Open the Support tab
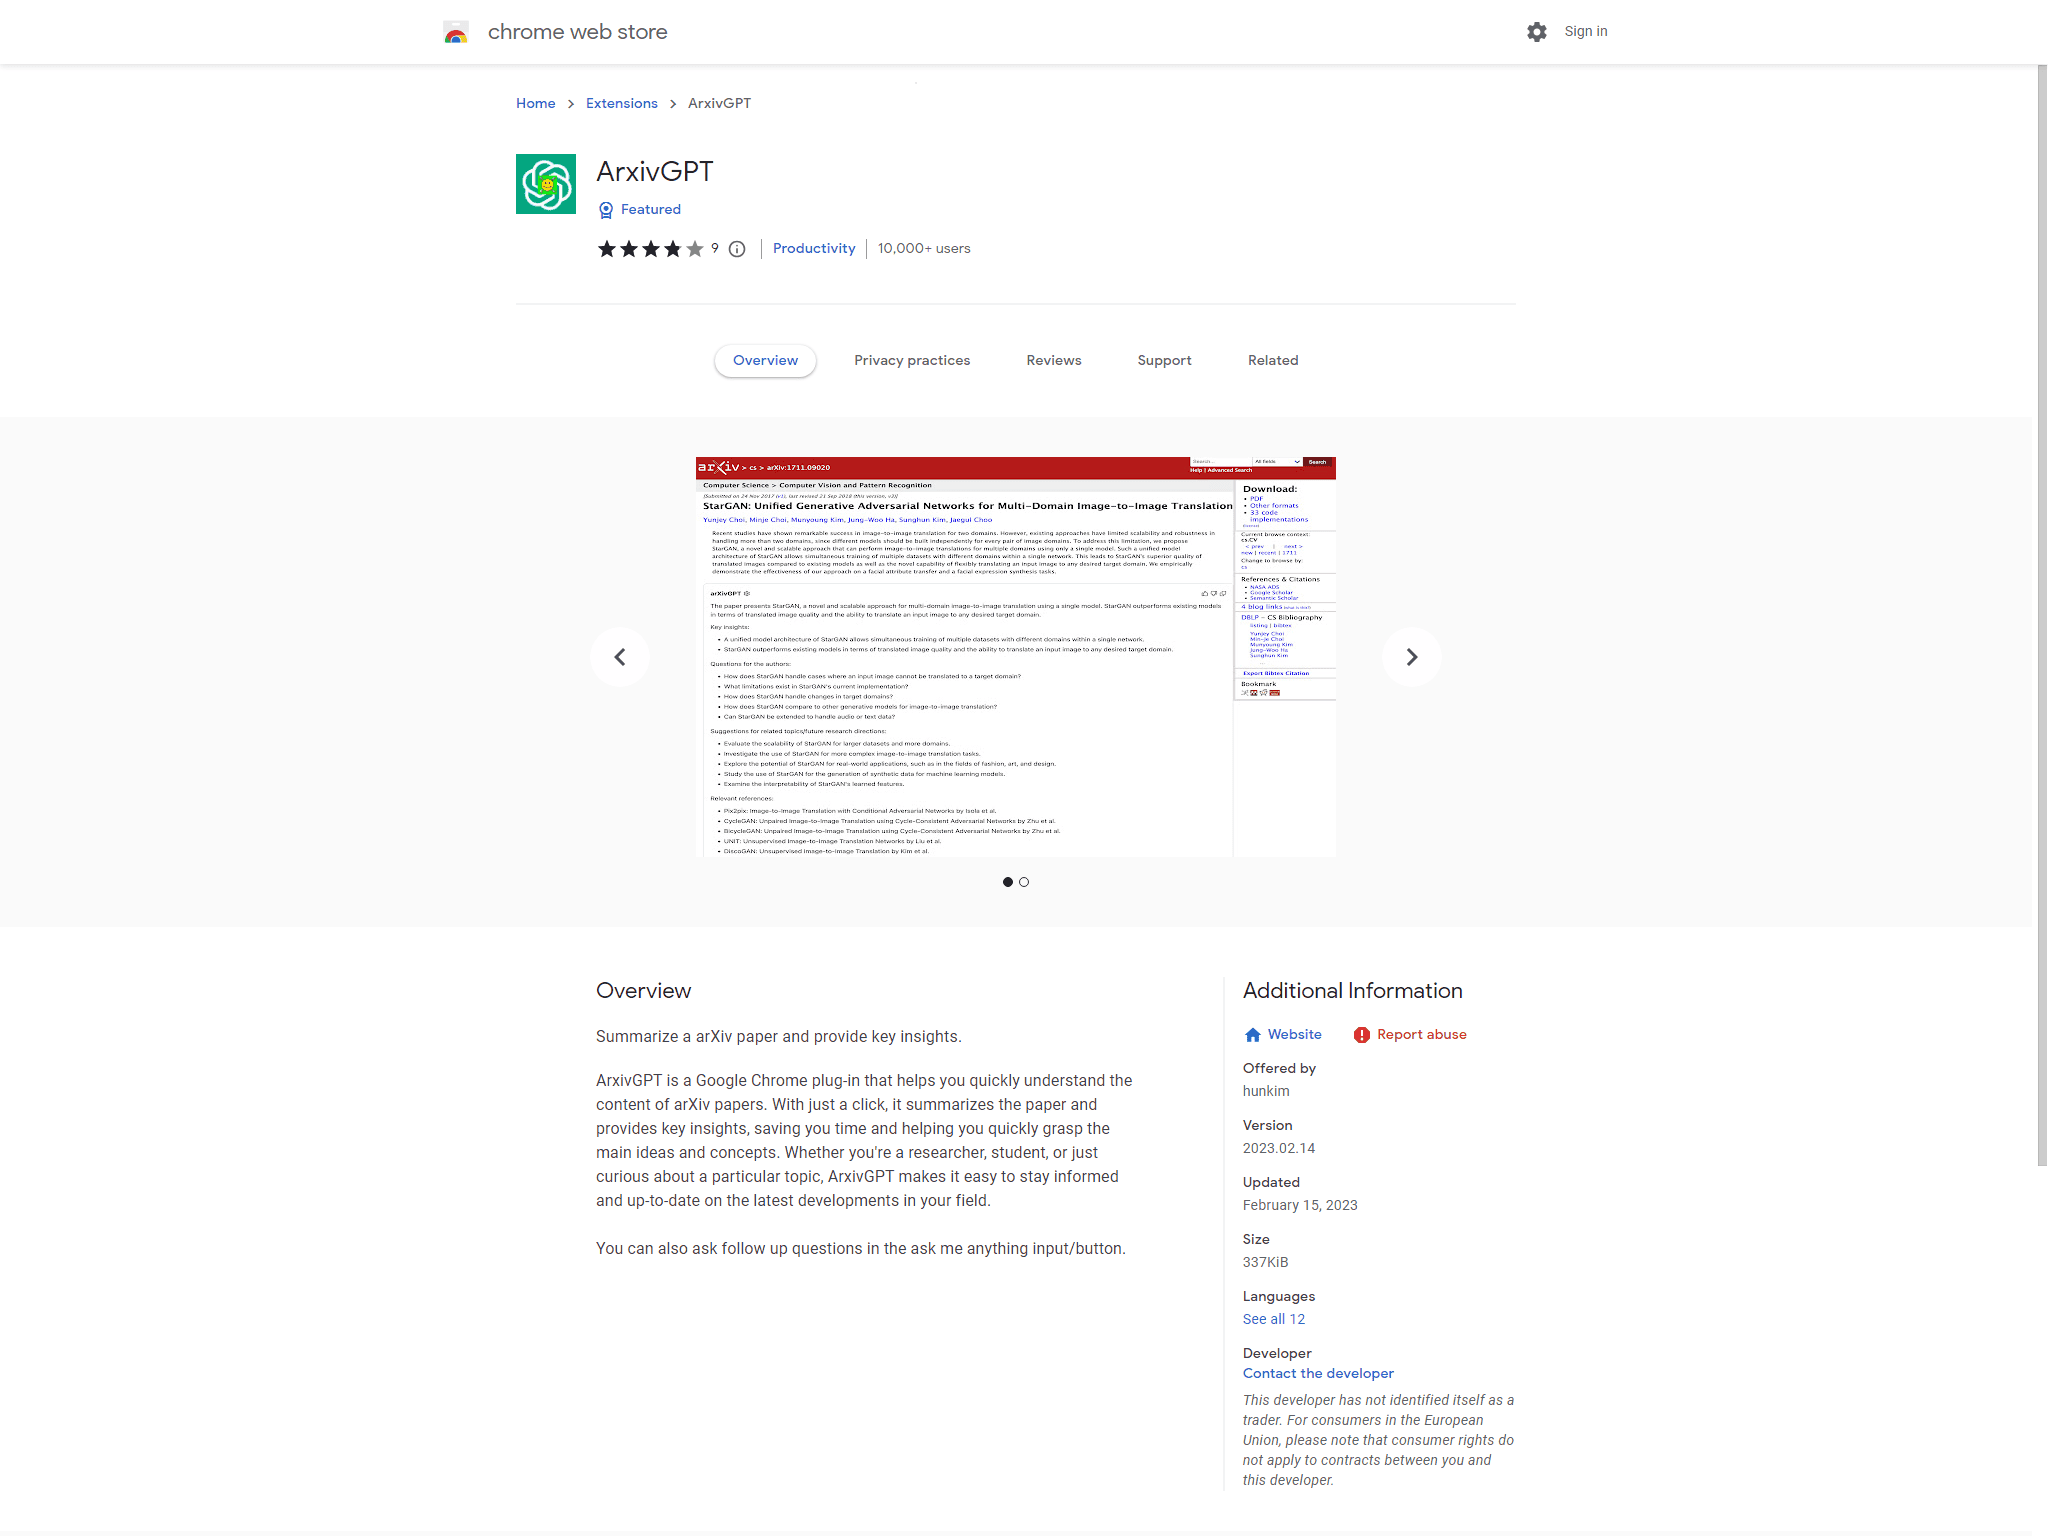 tap(1165, 361)
